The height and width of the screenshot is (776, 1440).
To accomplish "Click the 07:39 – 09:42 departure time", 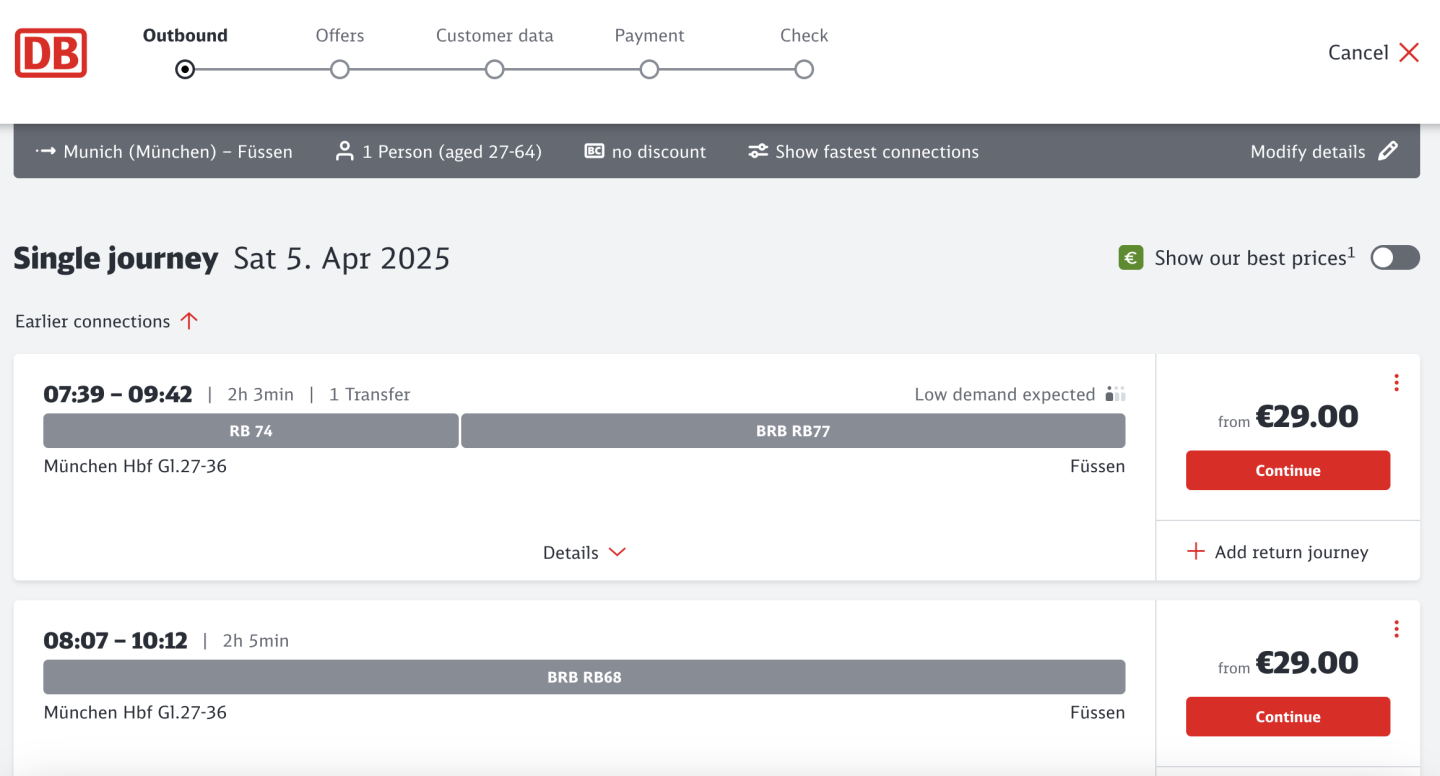I will [x=118, y=394].
